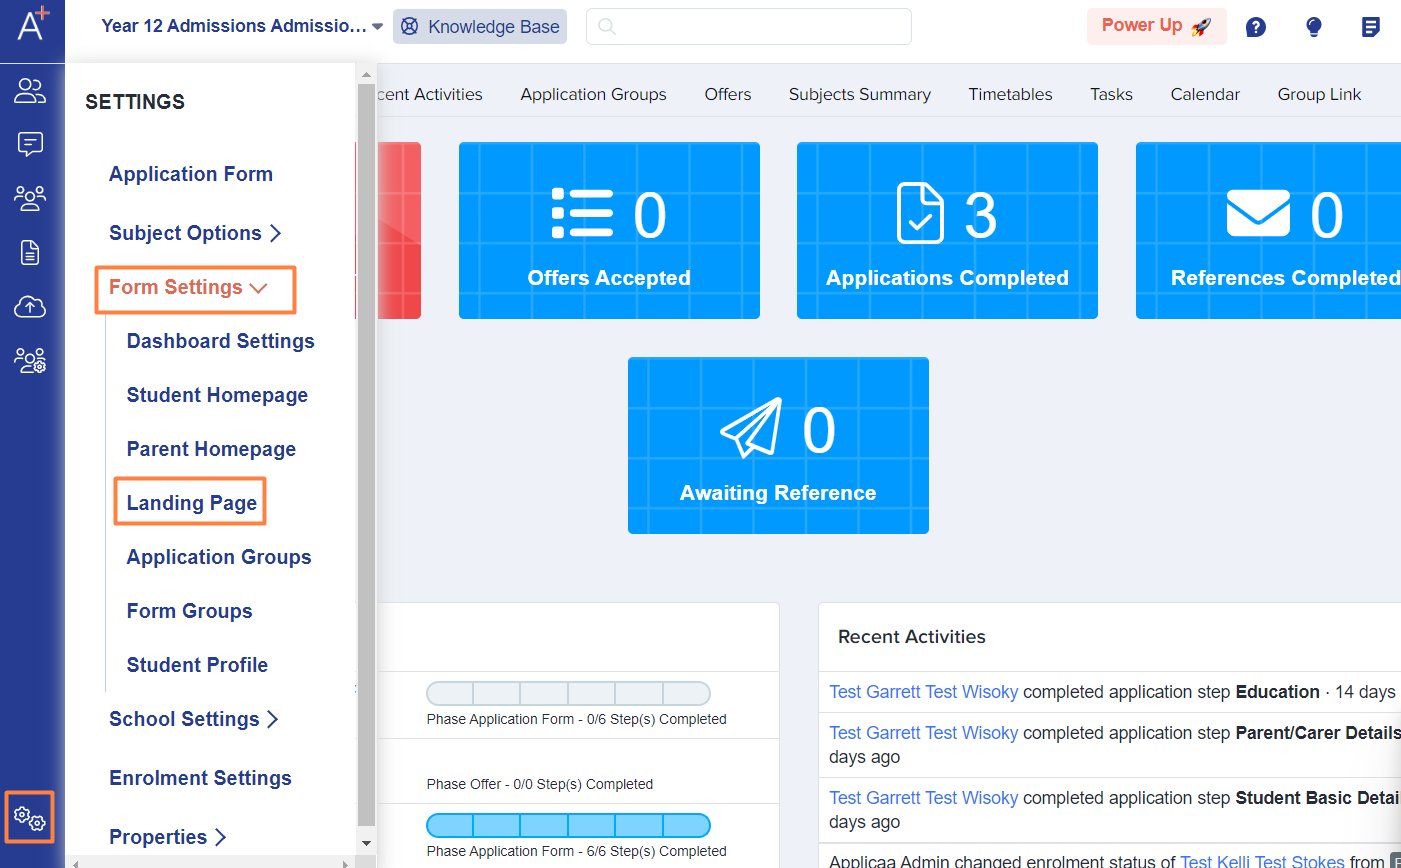Open the students people icon in sidebar
This screenshot has height=868, width=1401.
pyautogui.click(x=30, y=92)
